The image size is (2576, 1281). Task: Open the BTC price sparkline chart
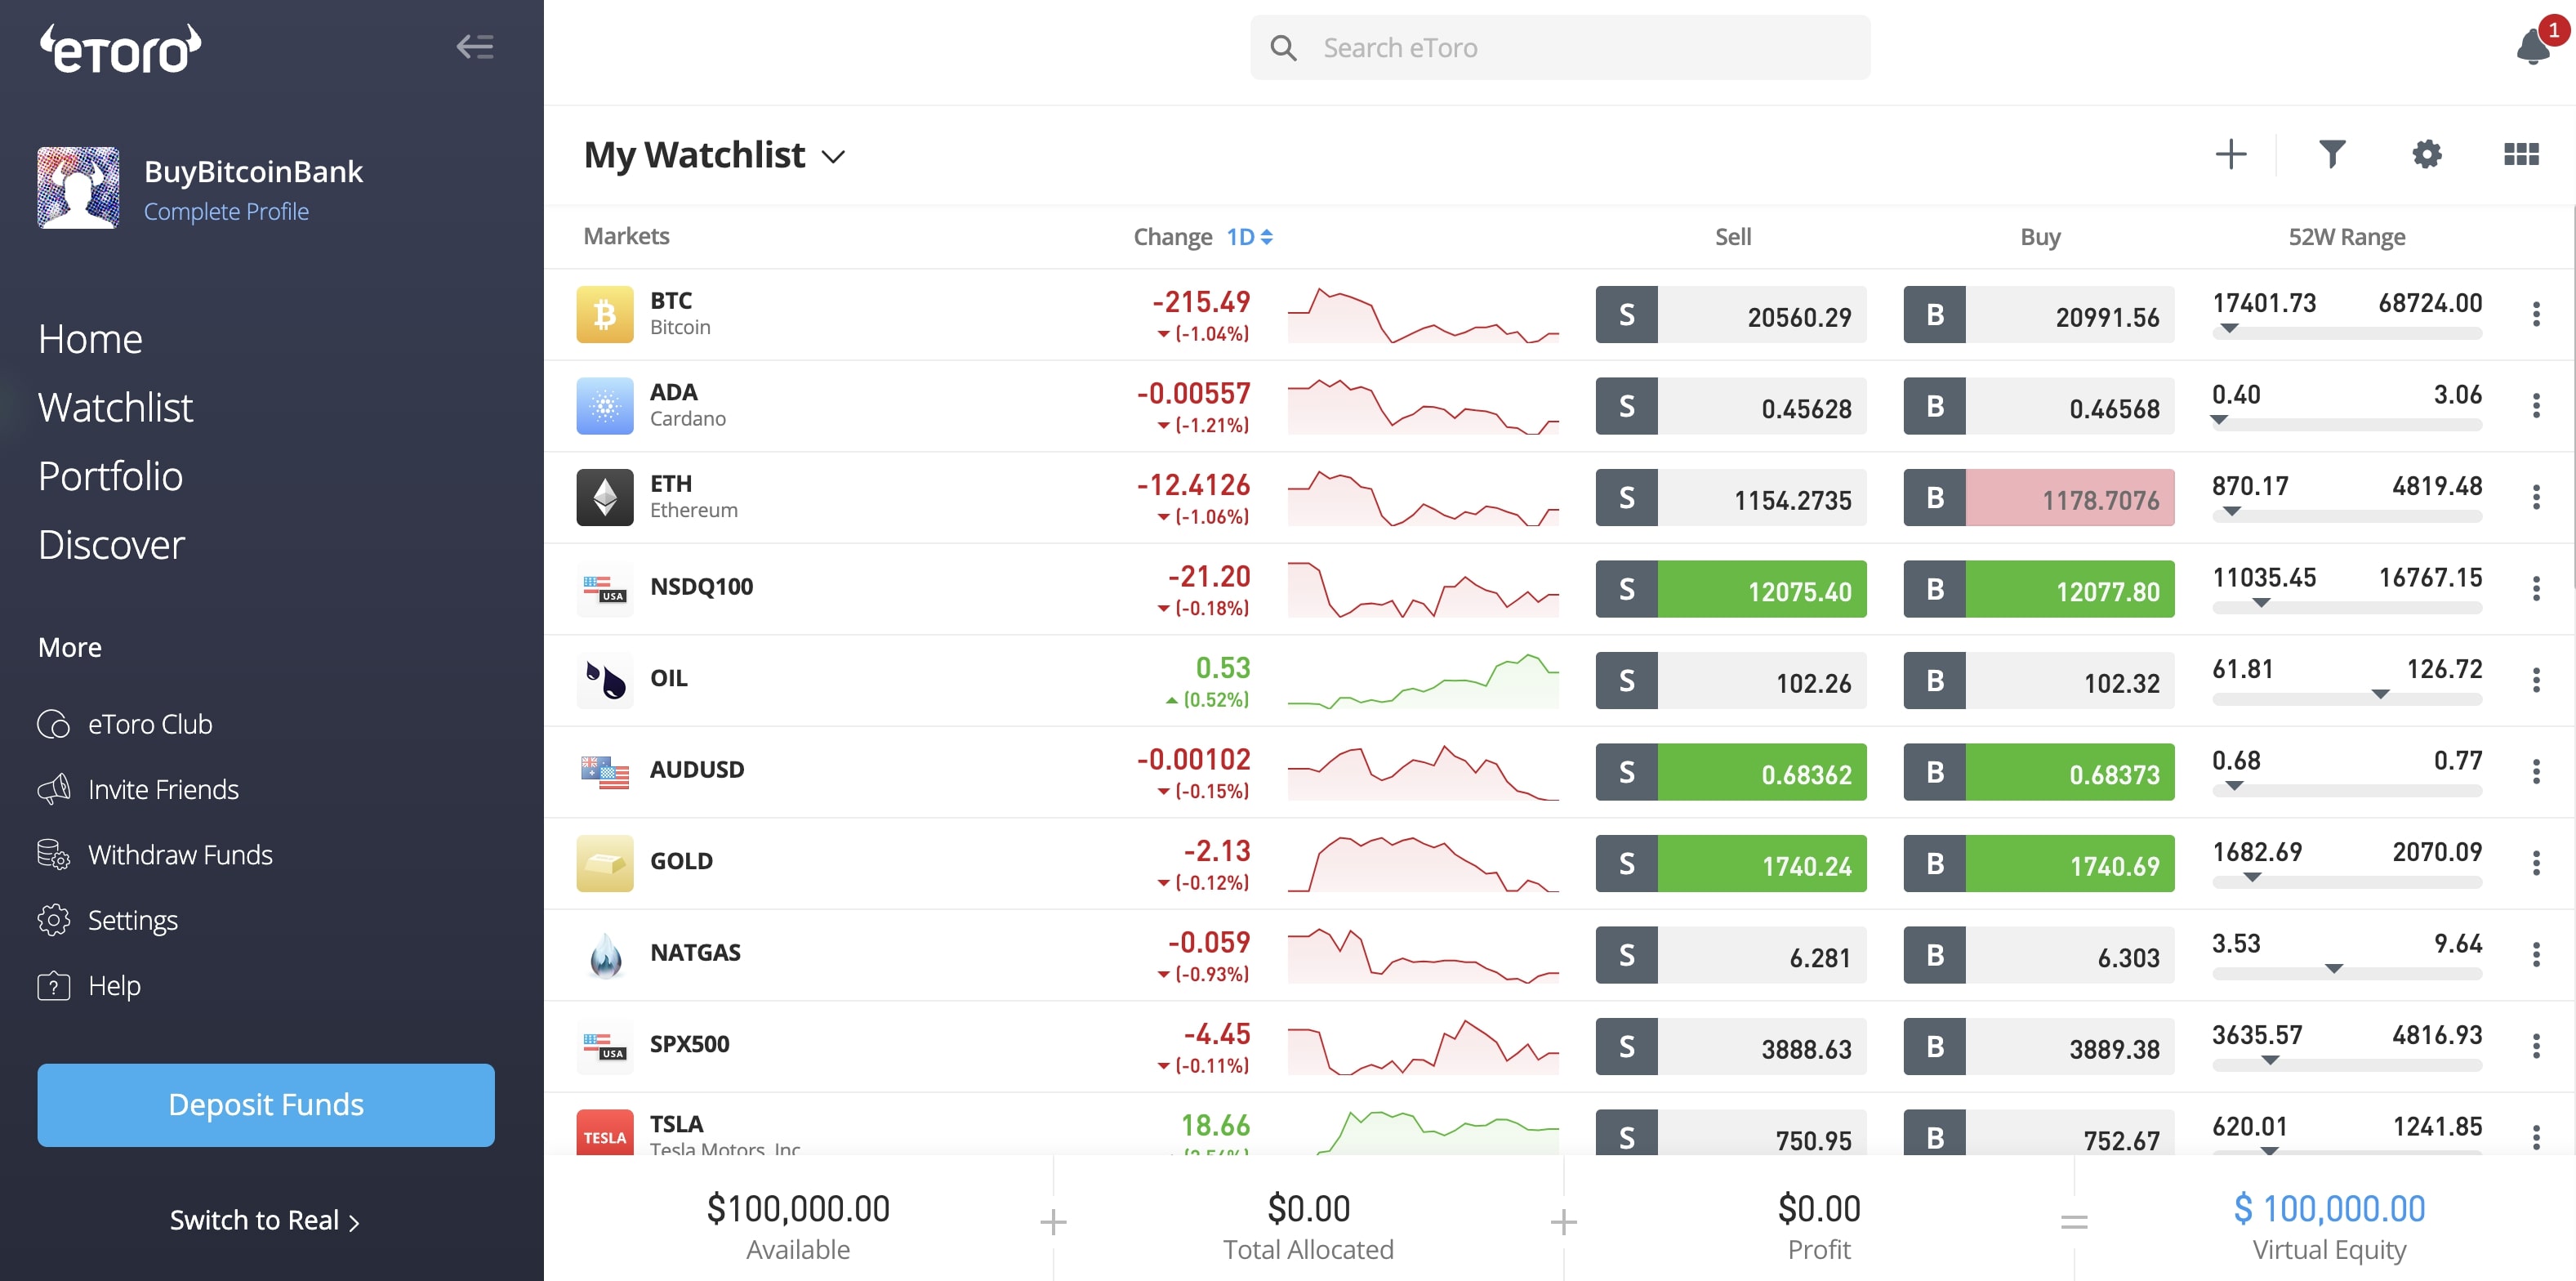pos(1423,315)
